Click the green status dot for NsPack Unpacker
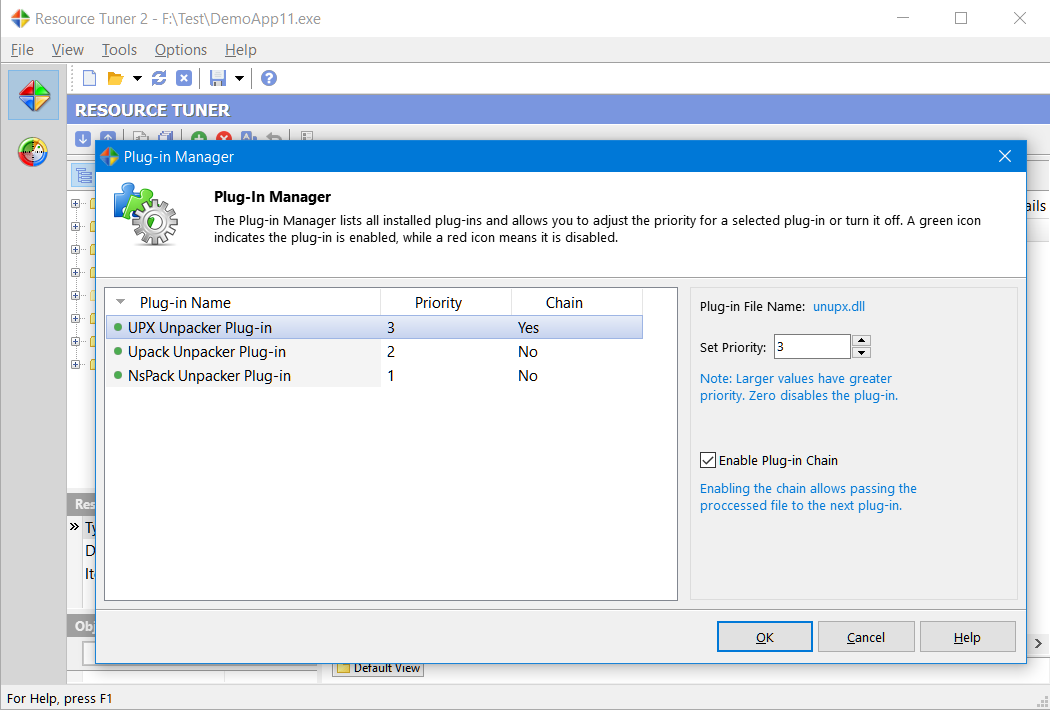This screenshot has height=710, width=1050. pos(118,376)
